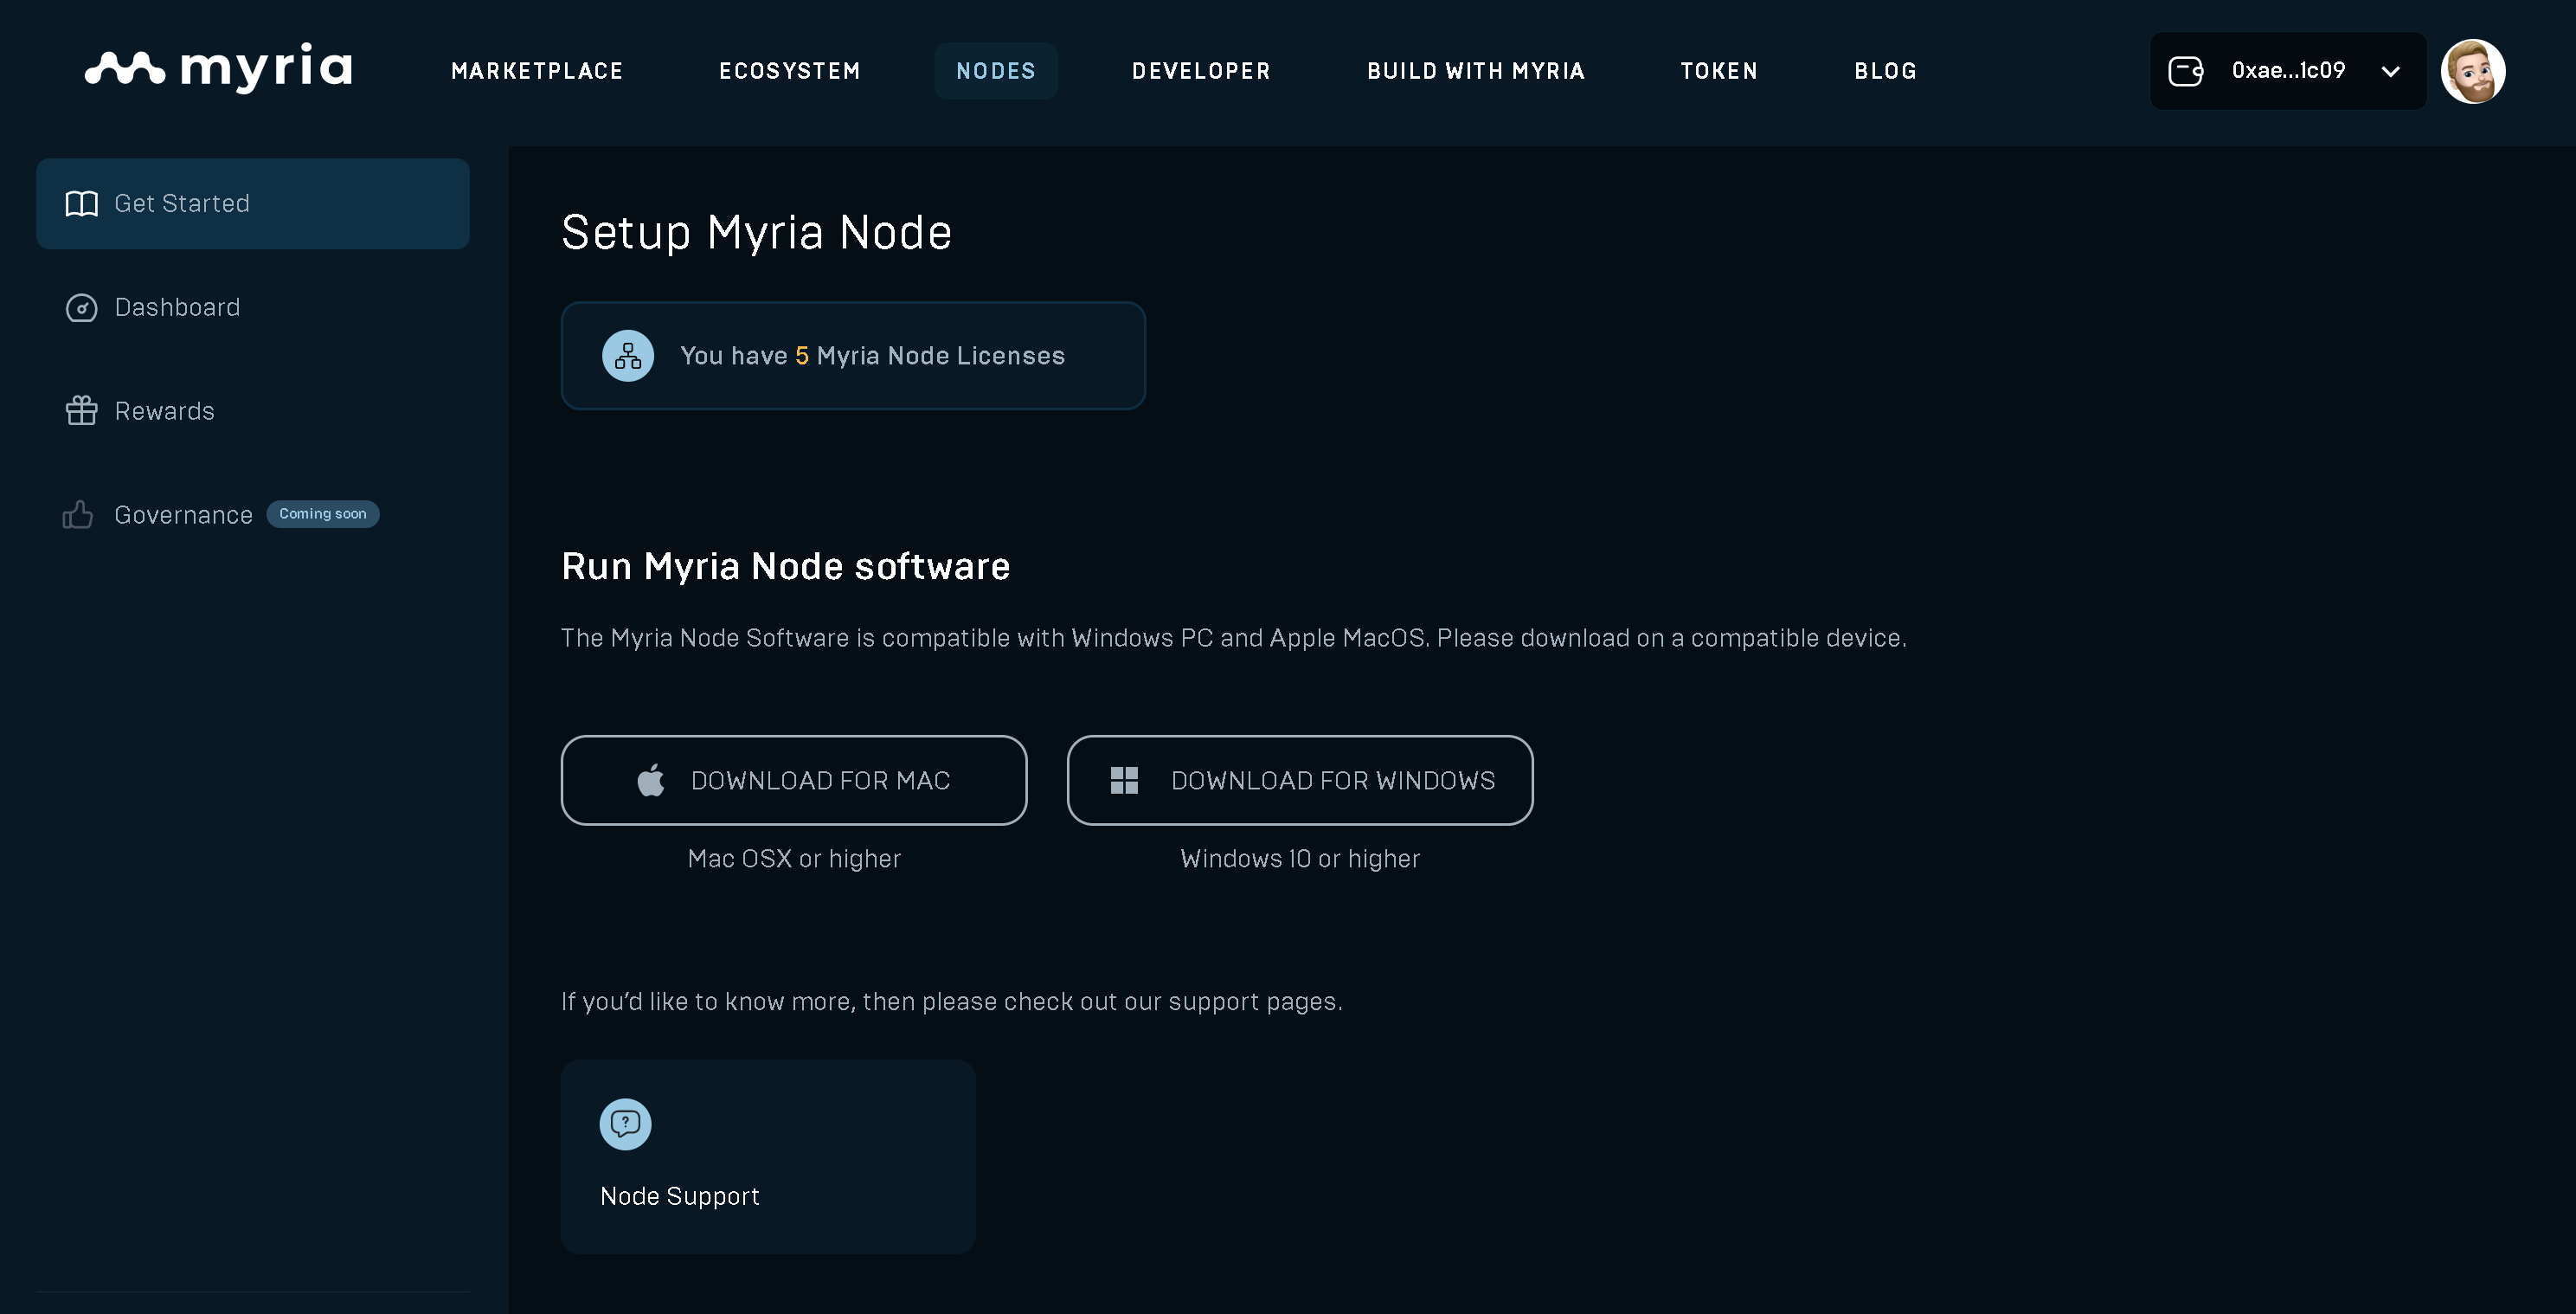Open the user avatar profile
Screen dimensions: 2576x1314
click(2473, 71)
